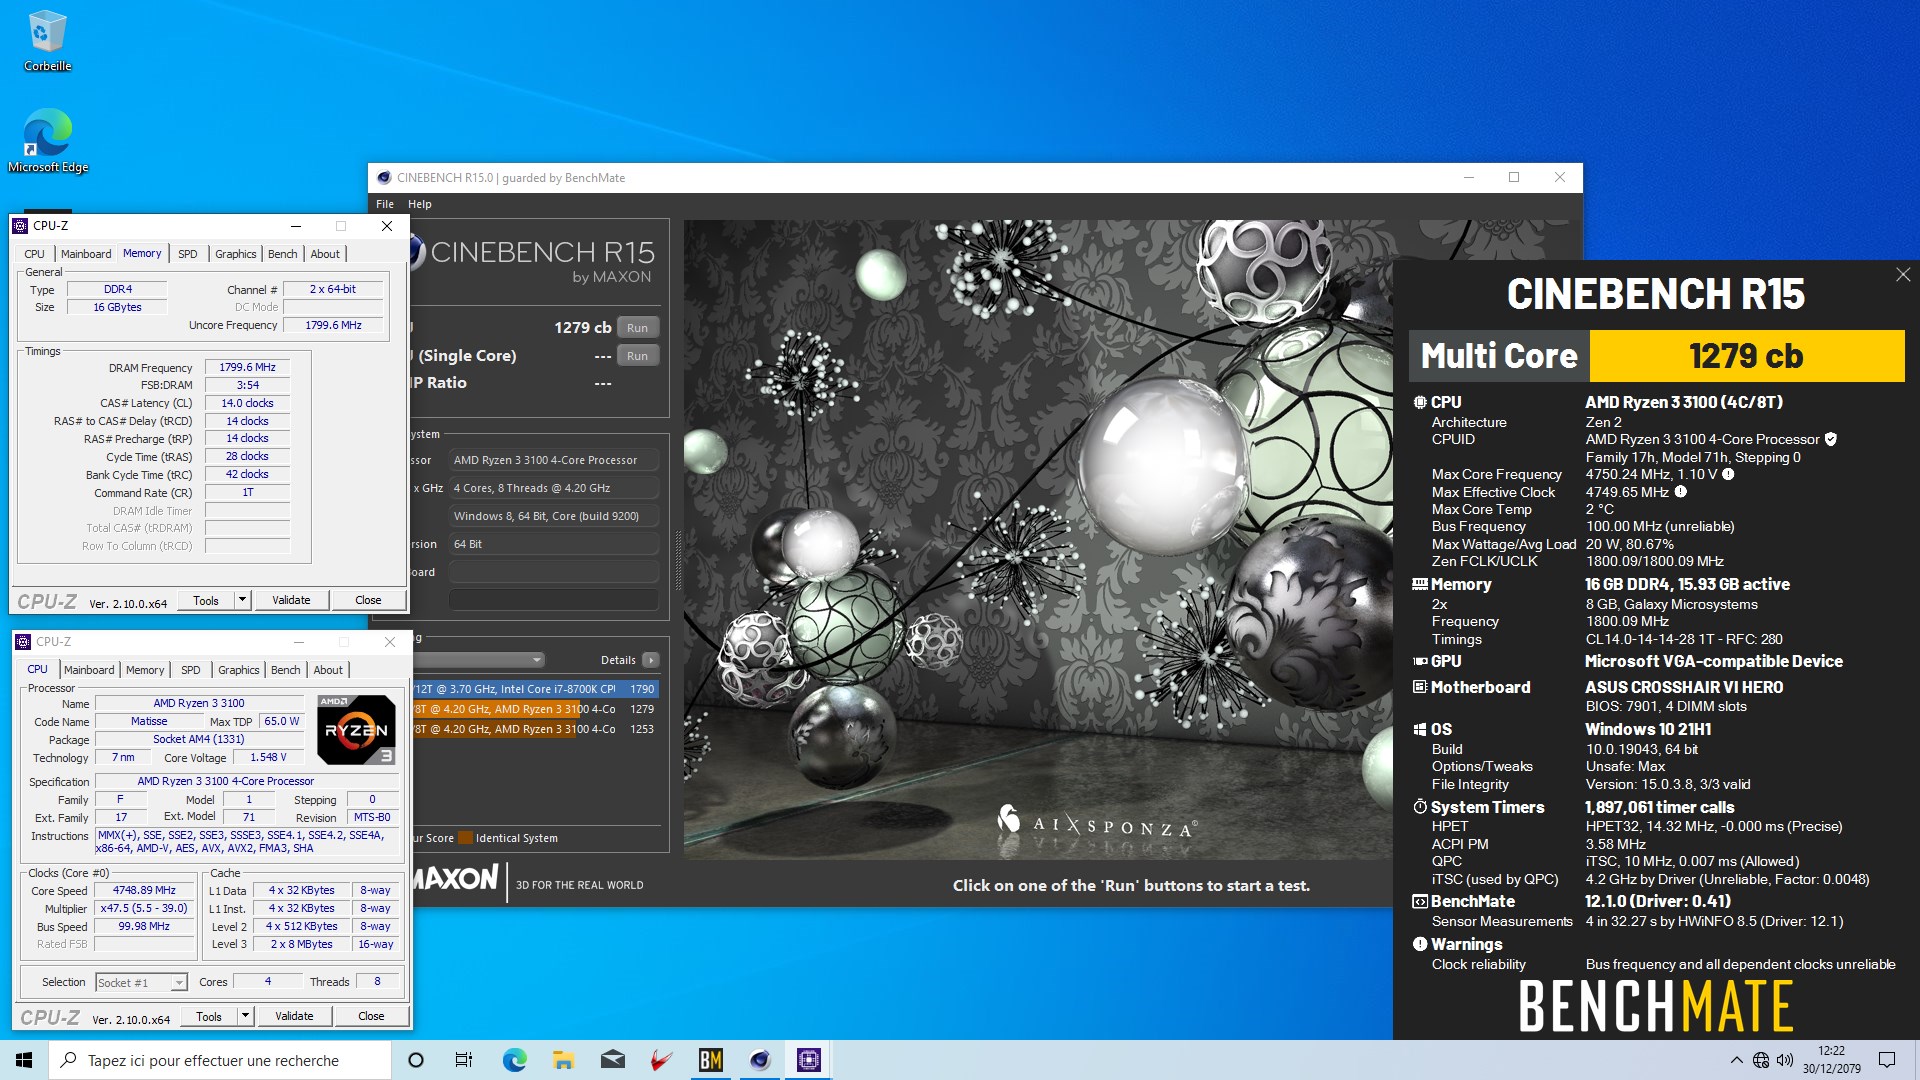Open Task View on the taskbar
The width and height of the screenshot is (1920, 1080).
pyautogui.click(x=464, y=1060)
